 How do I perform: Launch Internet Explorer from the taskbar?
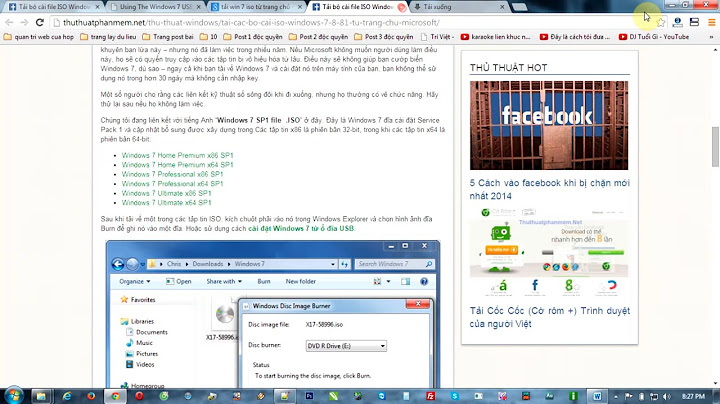click(x=67, y=396)
